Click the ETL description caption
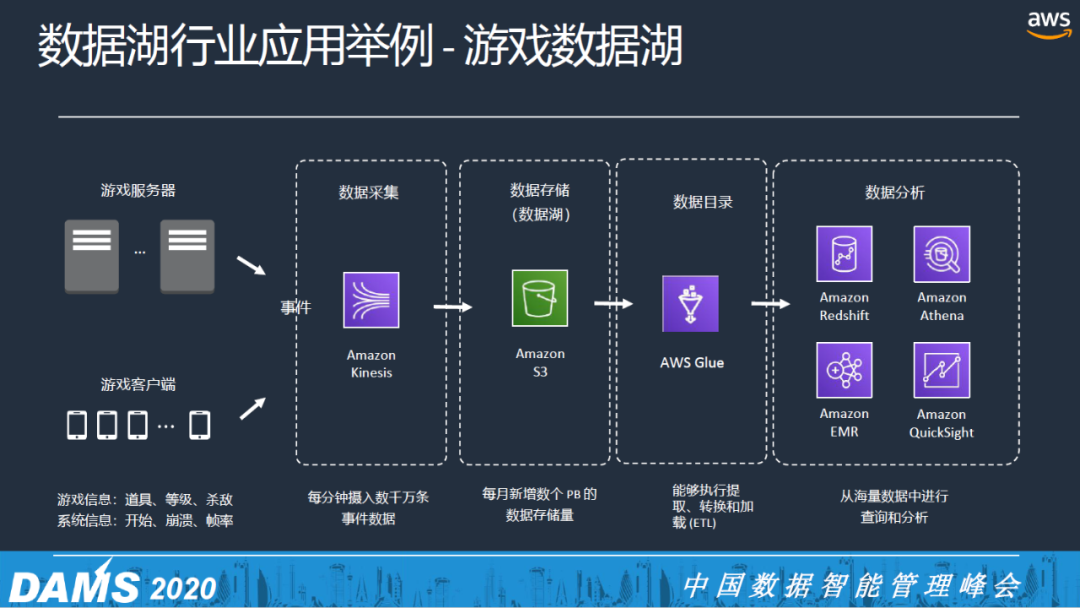The height and width of the screenshot is (608, 1080). (713, 506)
